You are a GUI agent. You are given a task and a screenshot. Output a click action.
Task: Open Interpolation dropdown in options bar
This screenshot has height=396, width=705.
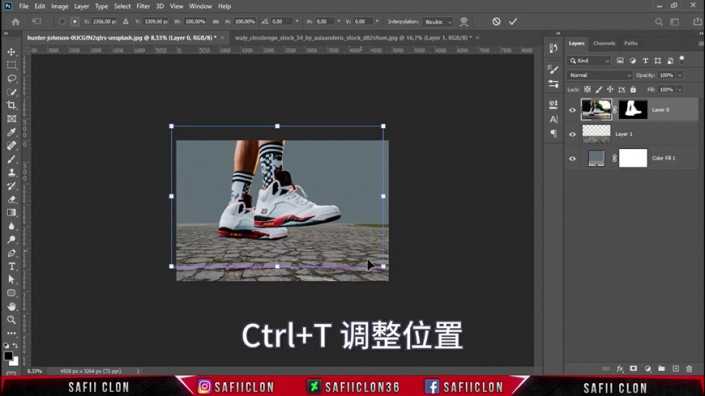(437, 22)
